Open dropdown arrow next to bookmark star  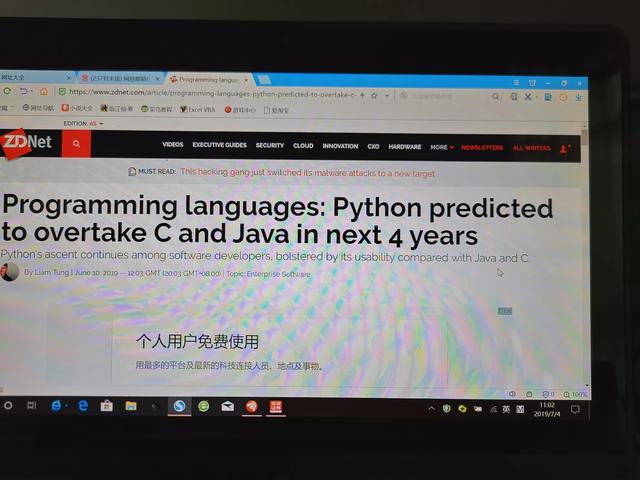point(387,96)
